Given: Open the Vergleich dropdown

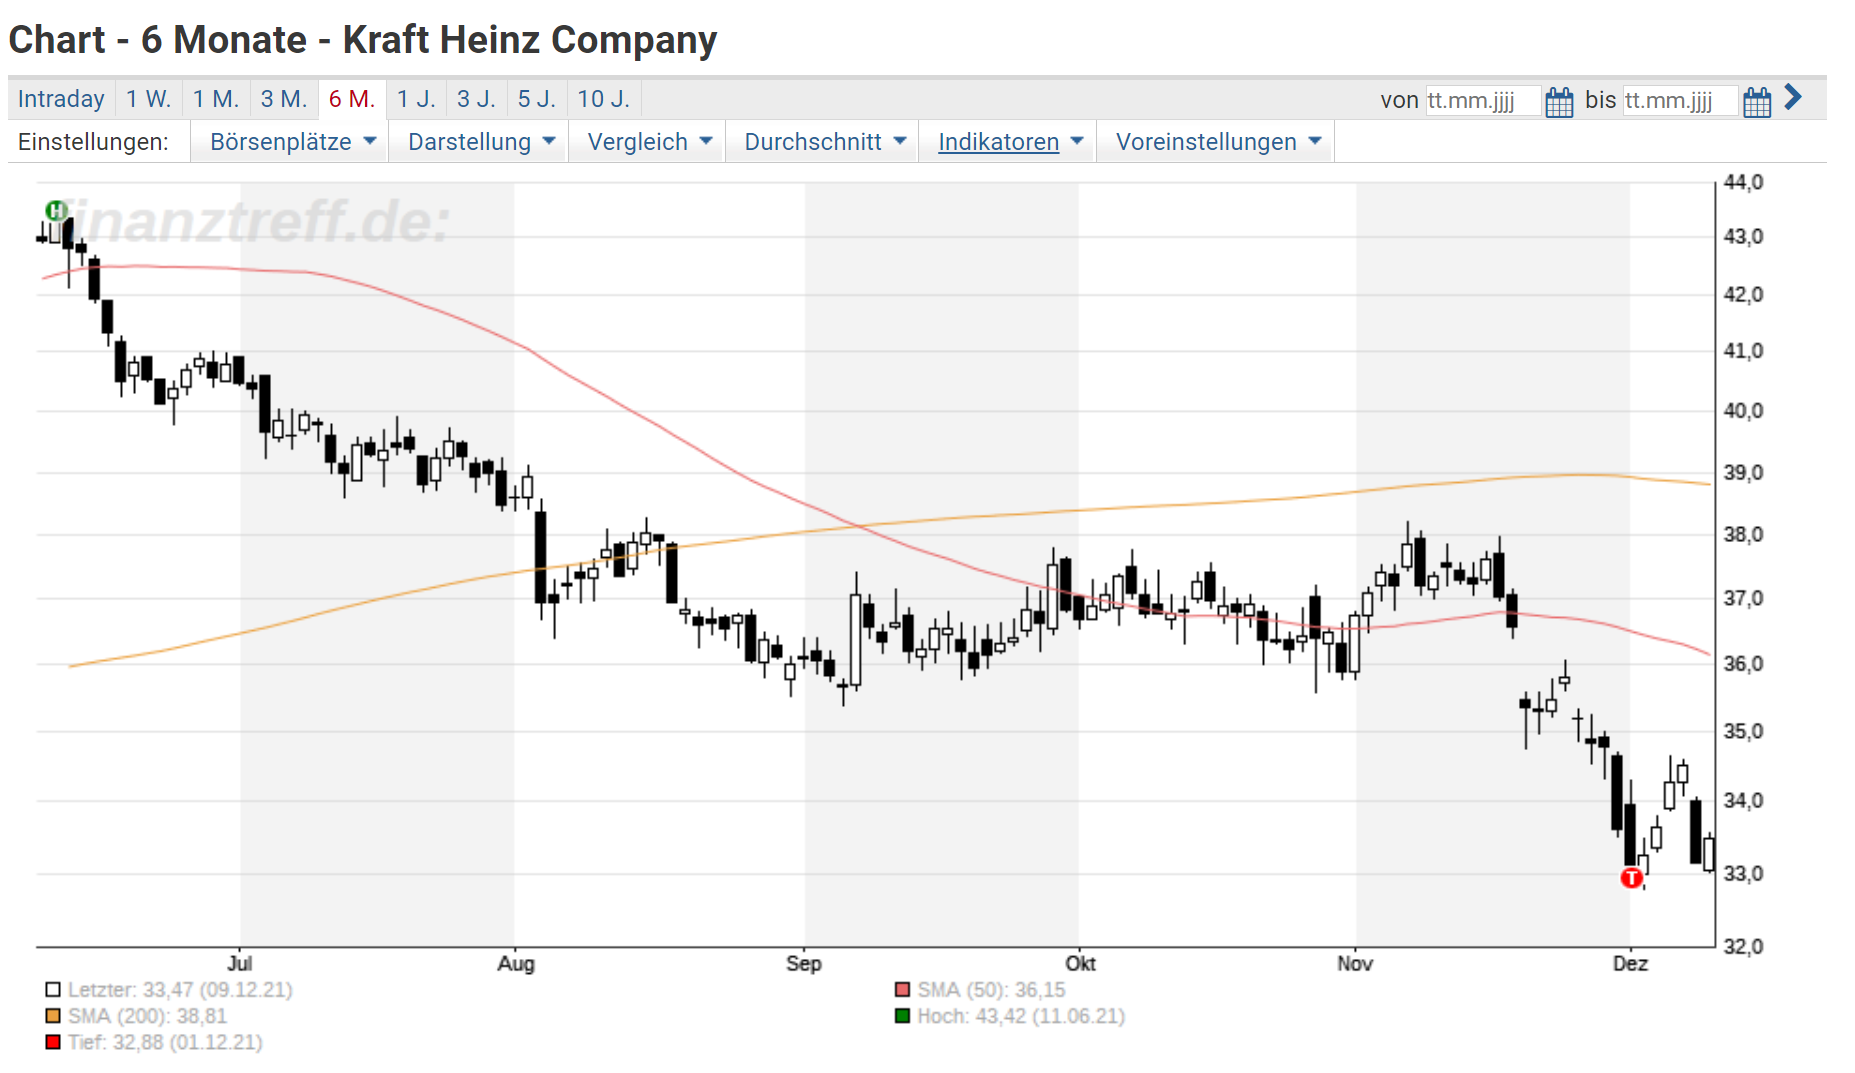Looking at the screenshot, I should pos(649,142).
